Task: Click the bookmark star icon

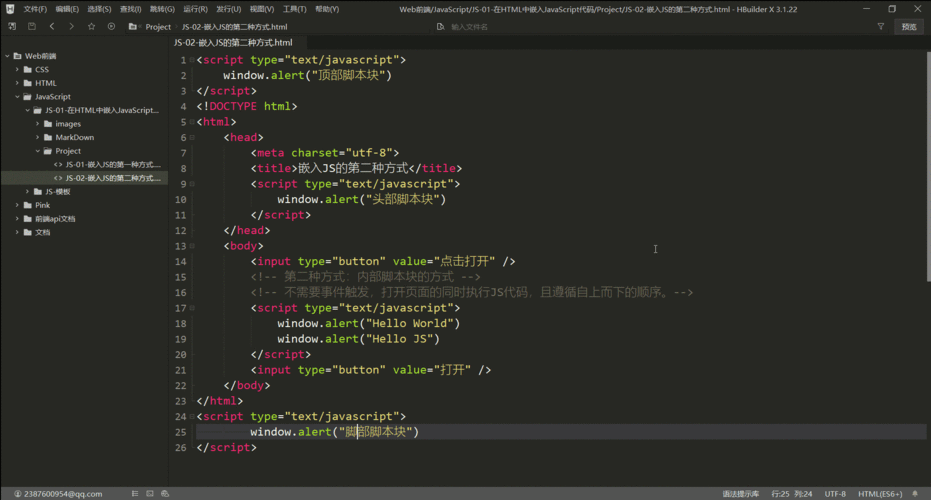Action: 91,26
